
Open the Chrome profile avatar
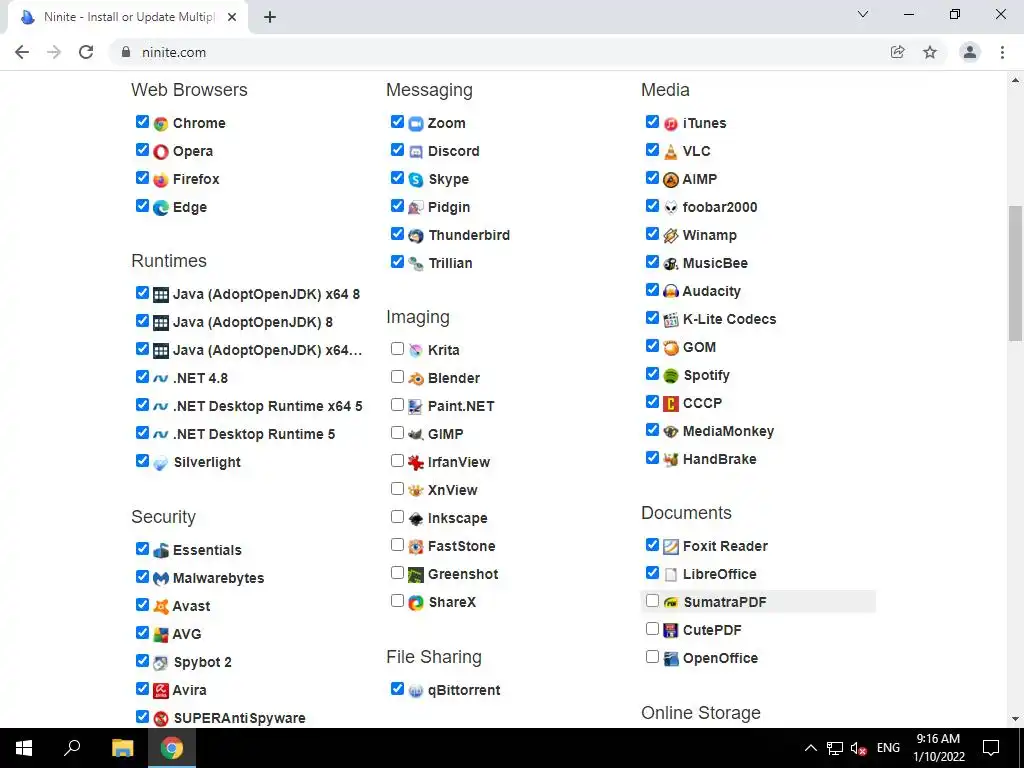(970, 52)
